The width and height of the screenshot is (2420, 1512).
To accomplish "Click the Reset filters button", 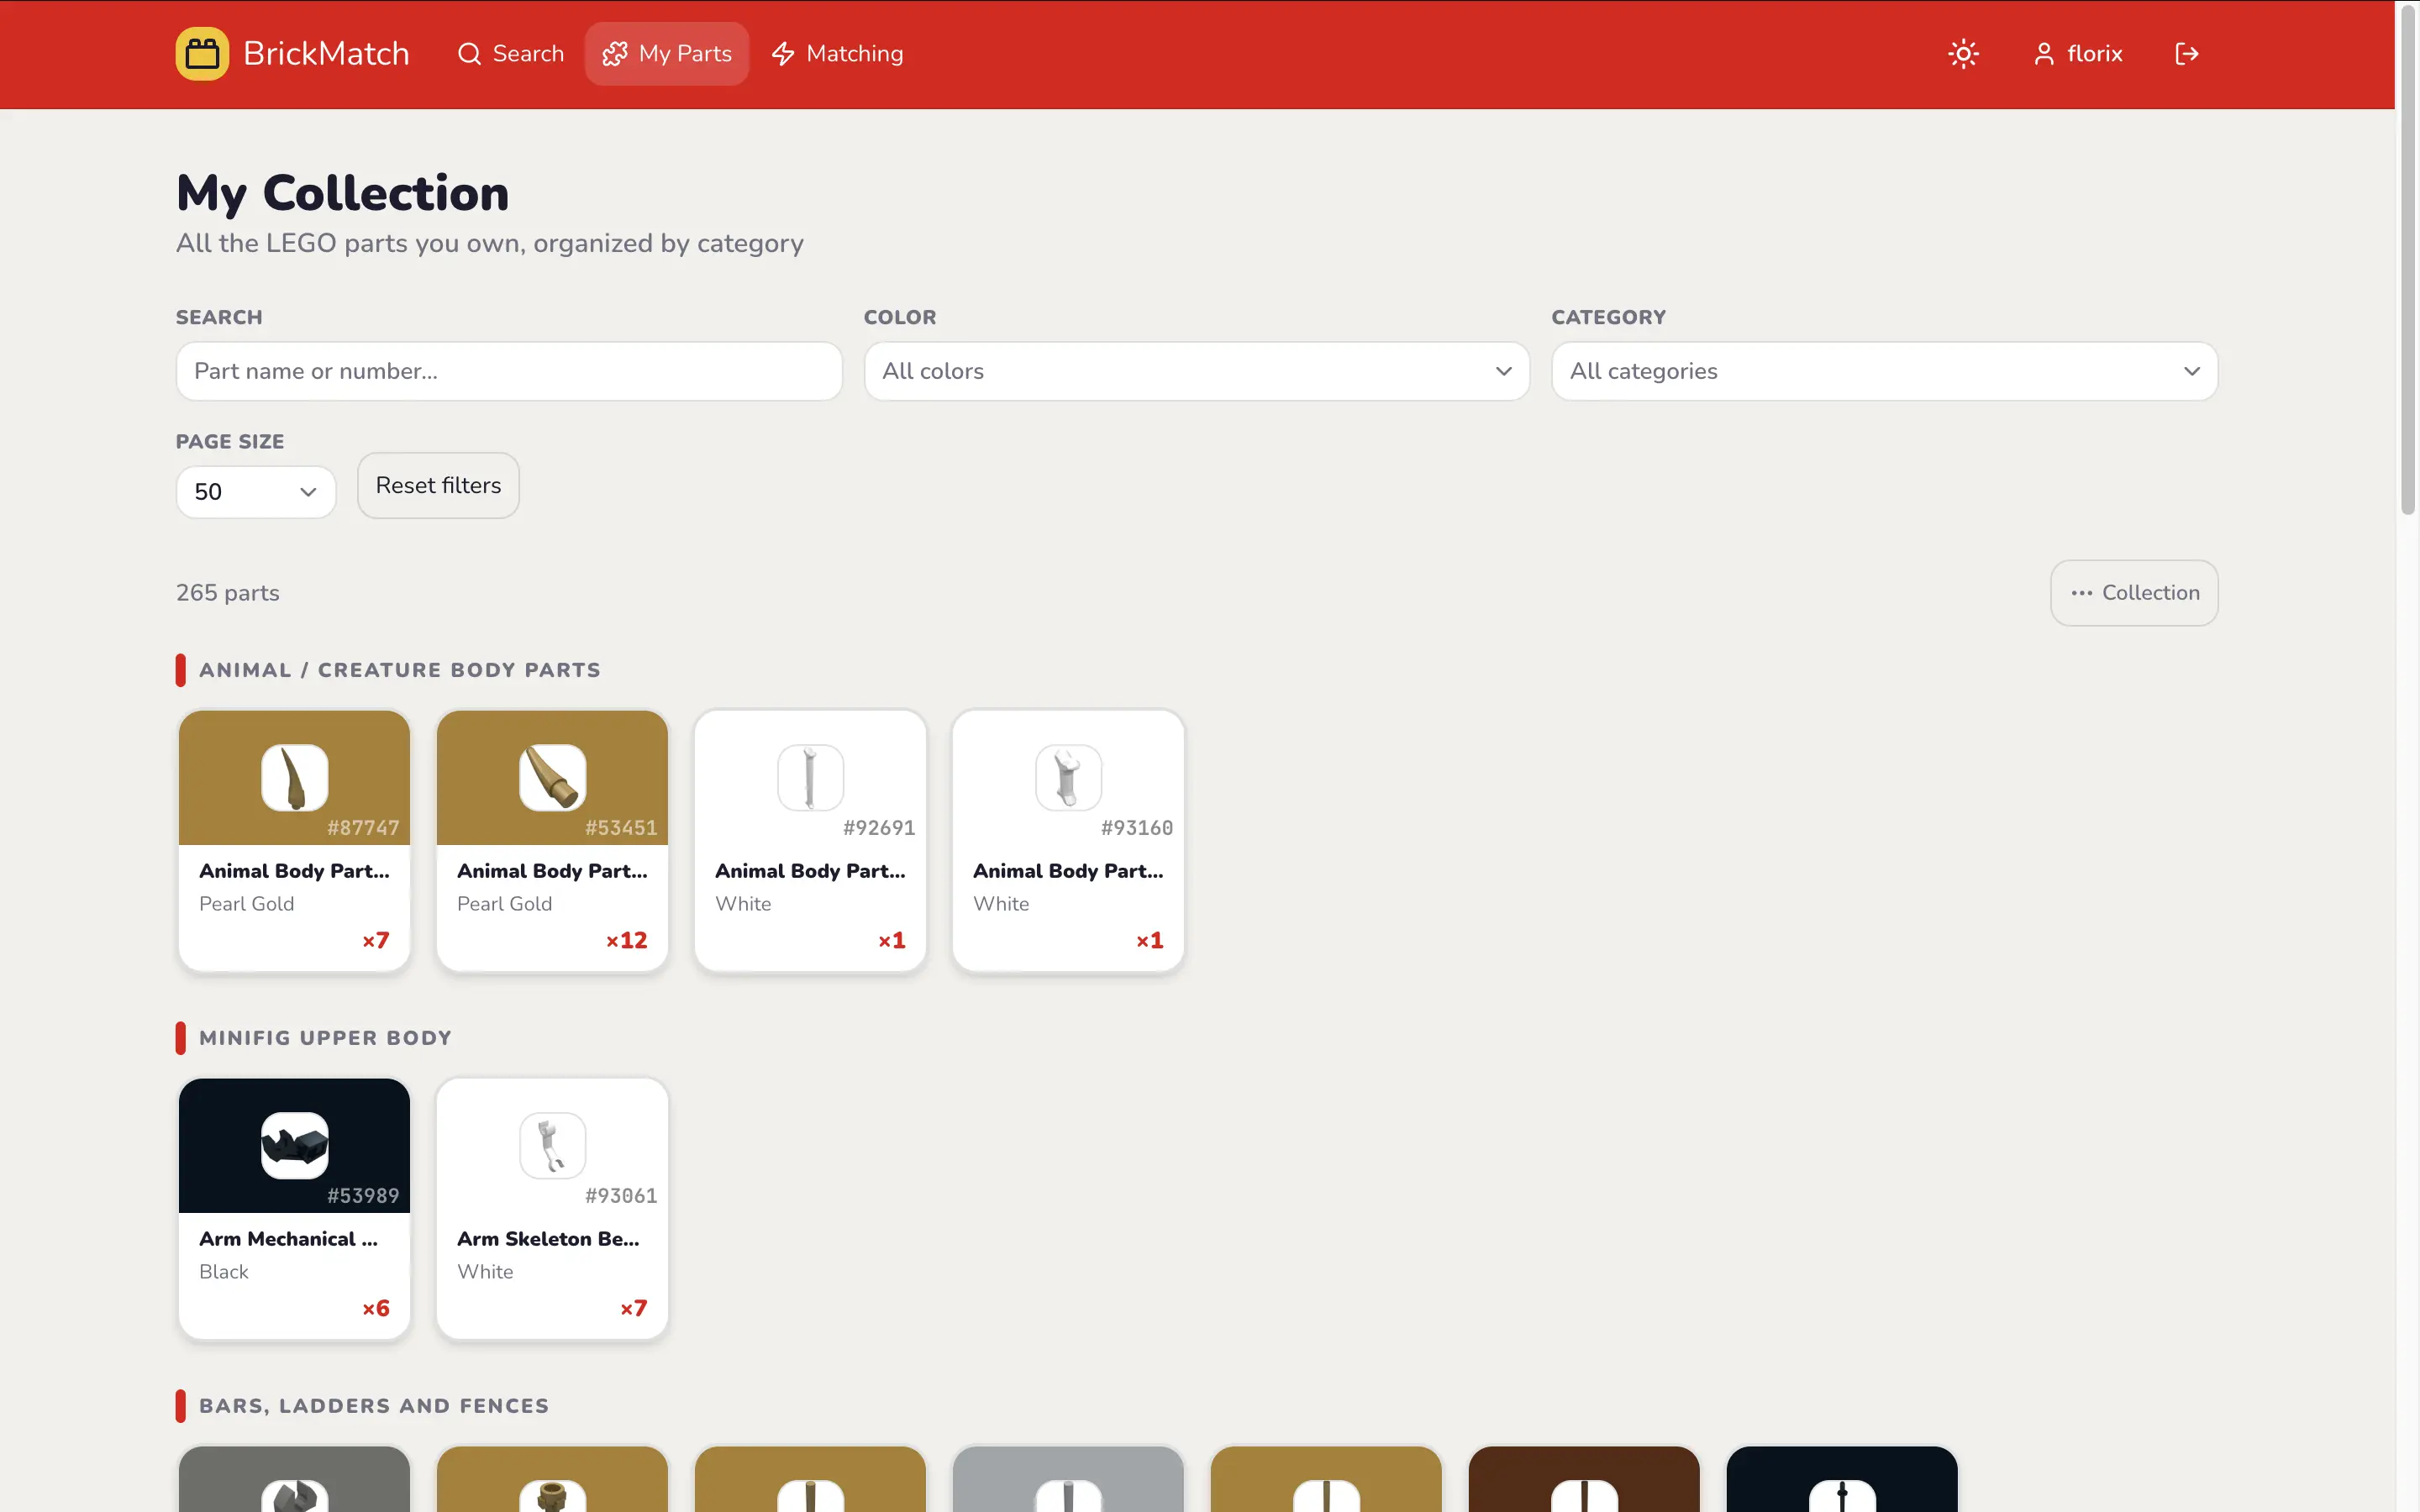I will click(x=438, y=486).
